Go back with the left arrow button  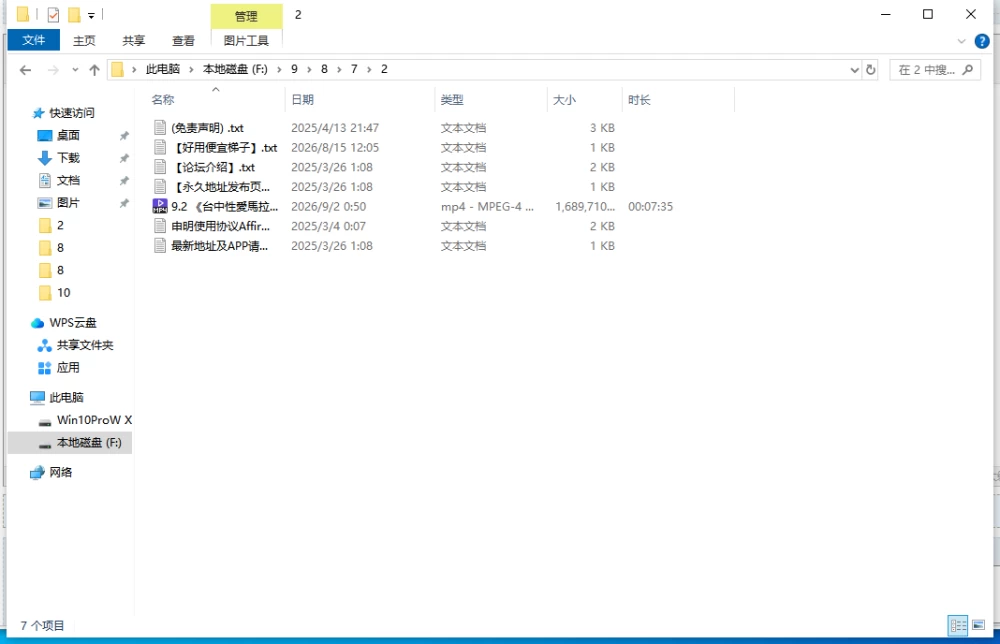26,70
